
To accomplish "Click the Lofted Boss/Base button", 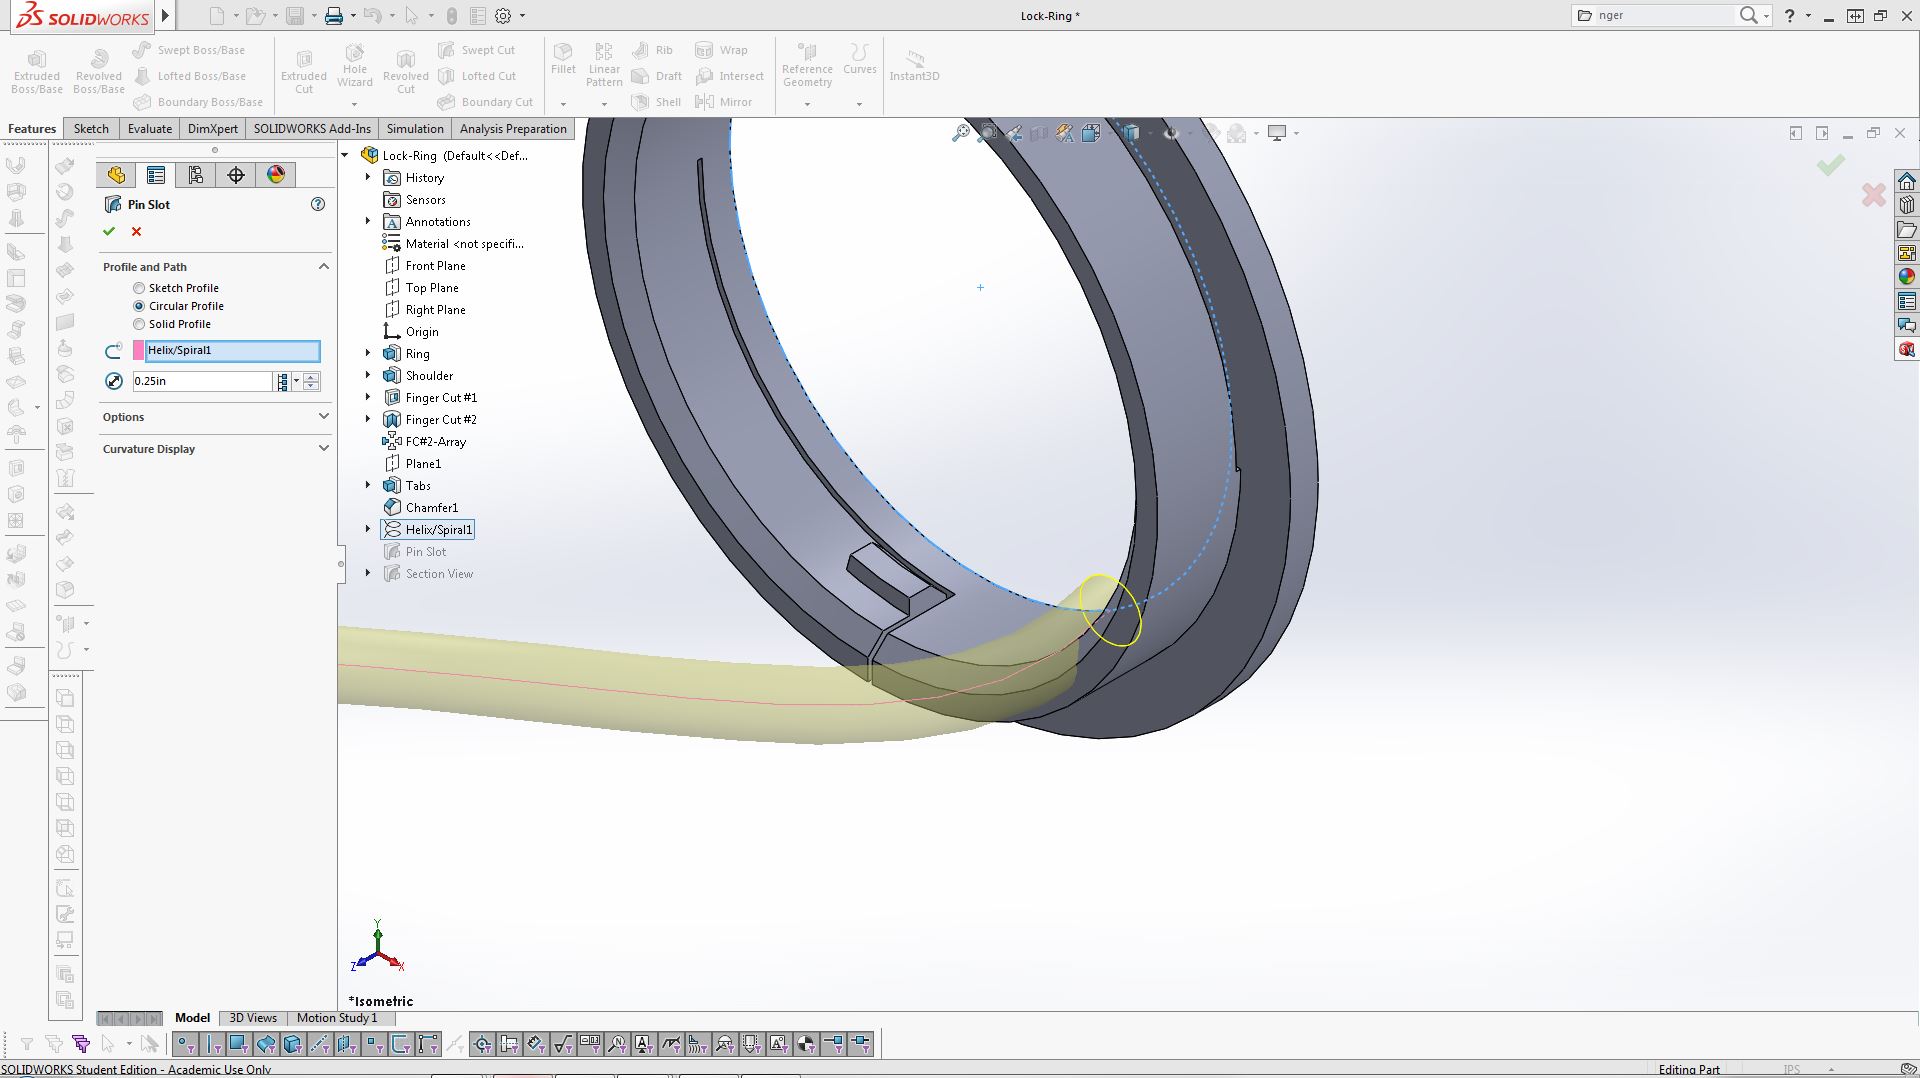I will coord(190,76).
